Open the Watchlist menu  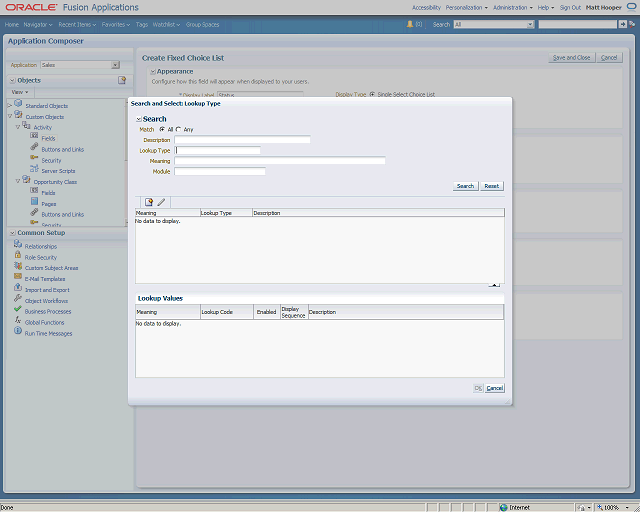166,24
